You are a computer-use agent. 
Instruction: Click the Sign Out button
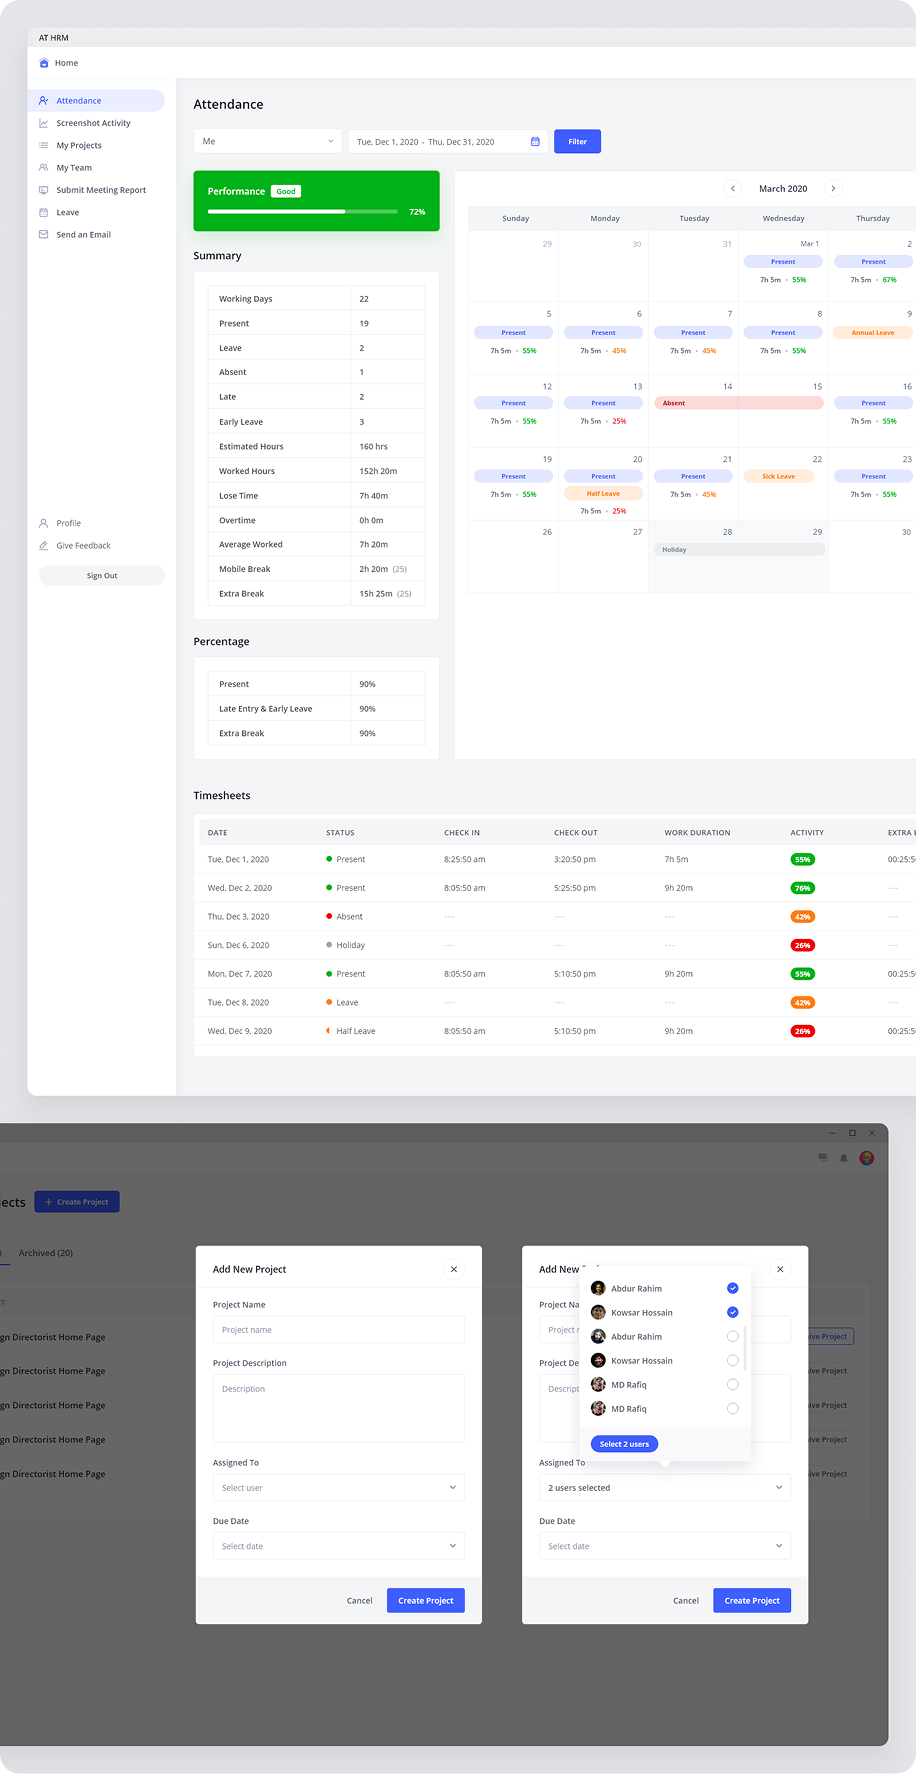pyautogui.click(x=102, y=576)
